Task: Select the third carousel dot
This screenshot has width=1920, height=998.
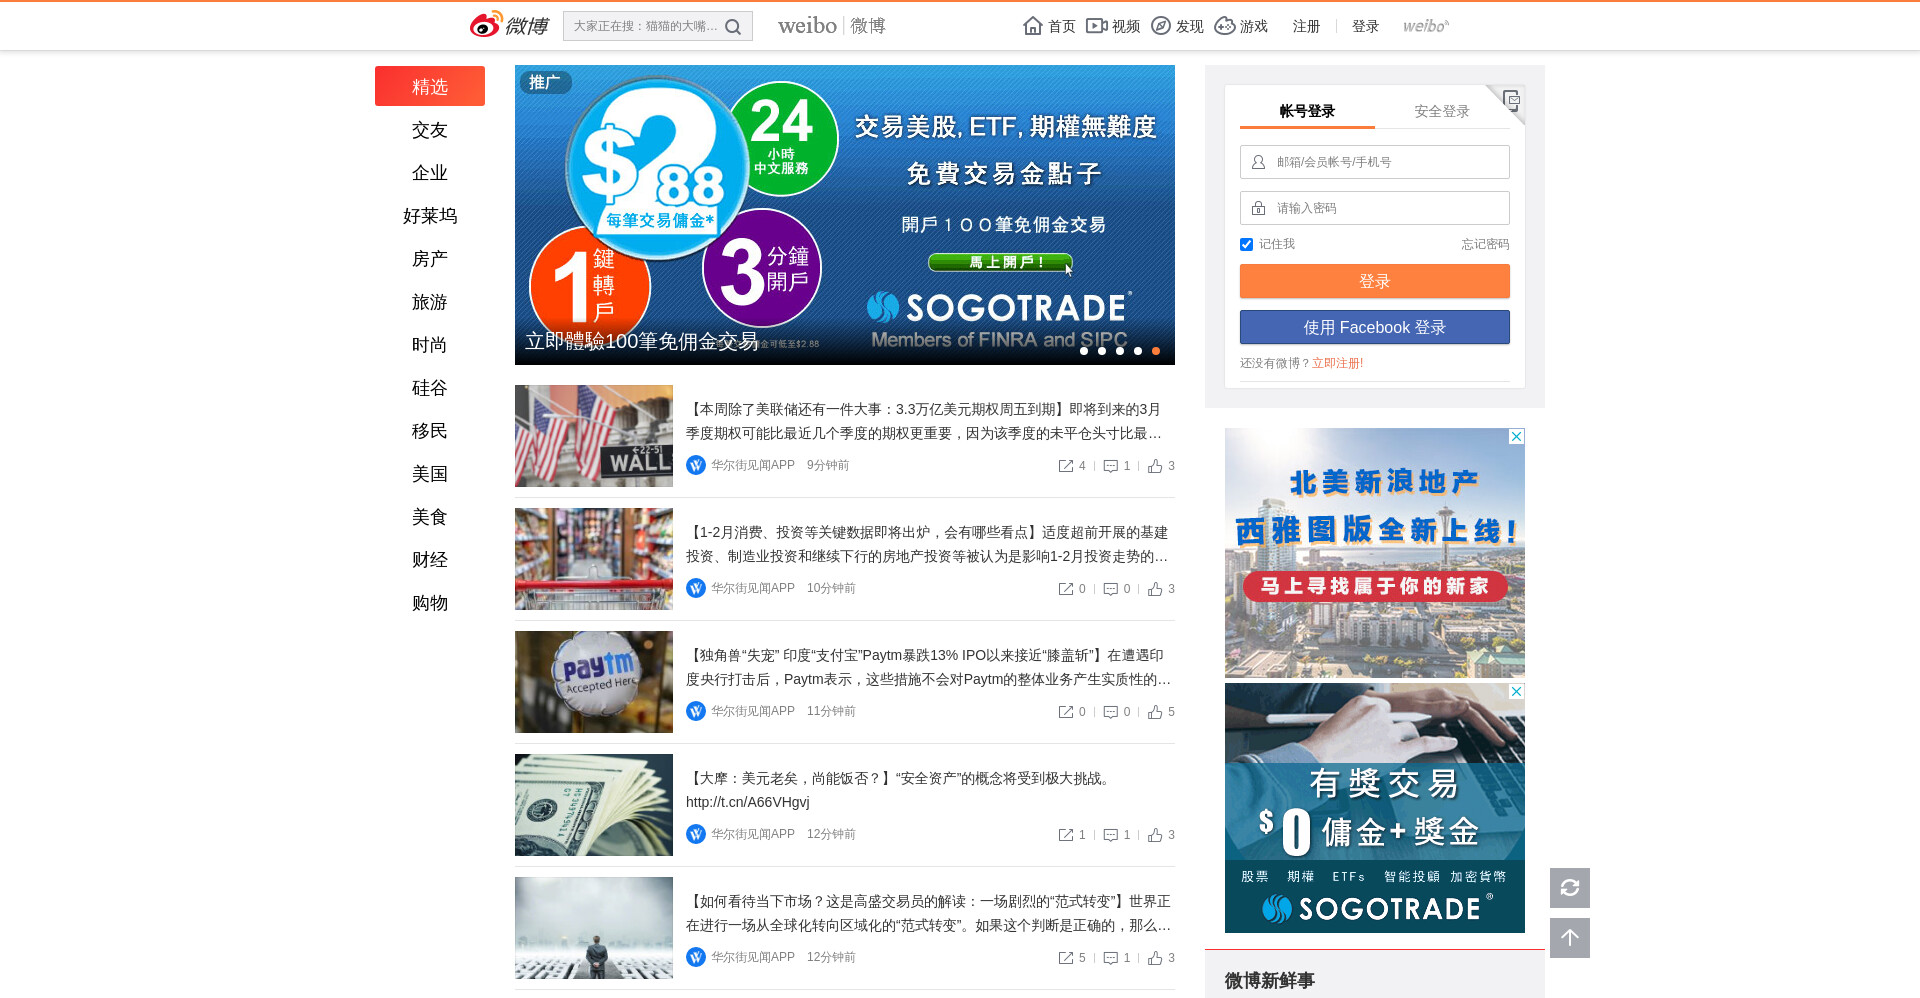Action: 1120,351
